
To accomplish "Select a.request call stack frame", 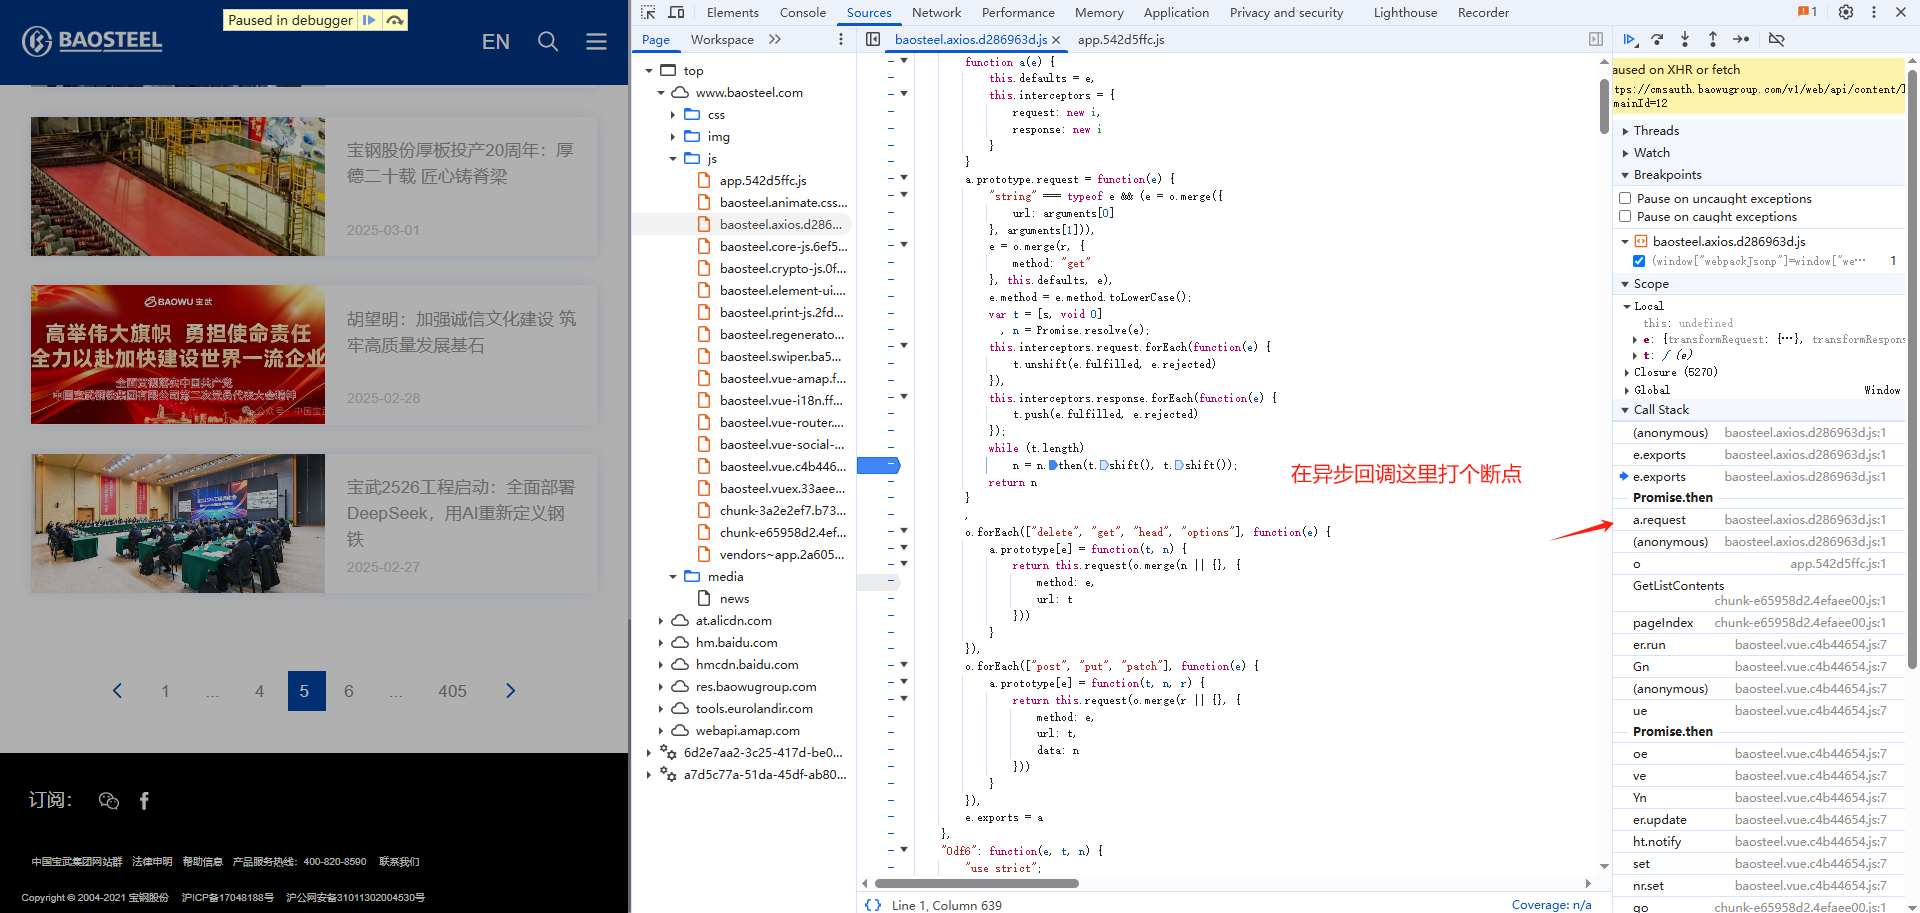I will coord(1760,519).
